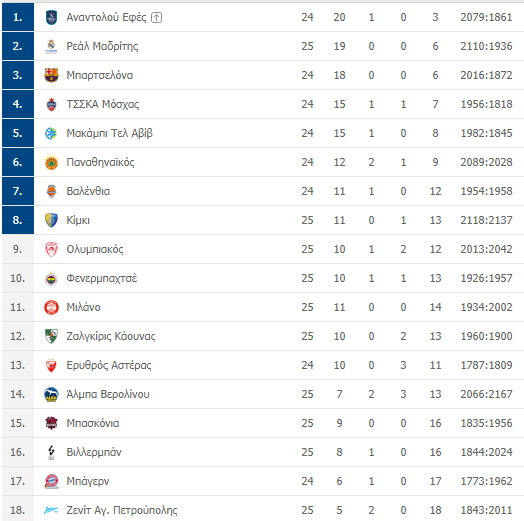Open the Ζενίτ Αγ. Πετρούπολης team link

[122, 510]
